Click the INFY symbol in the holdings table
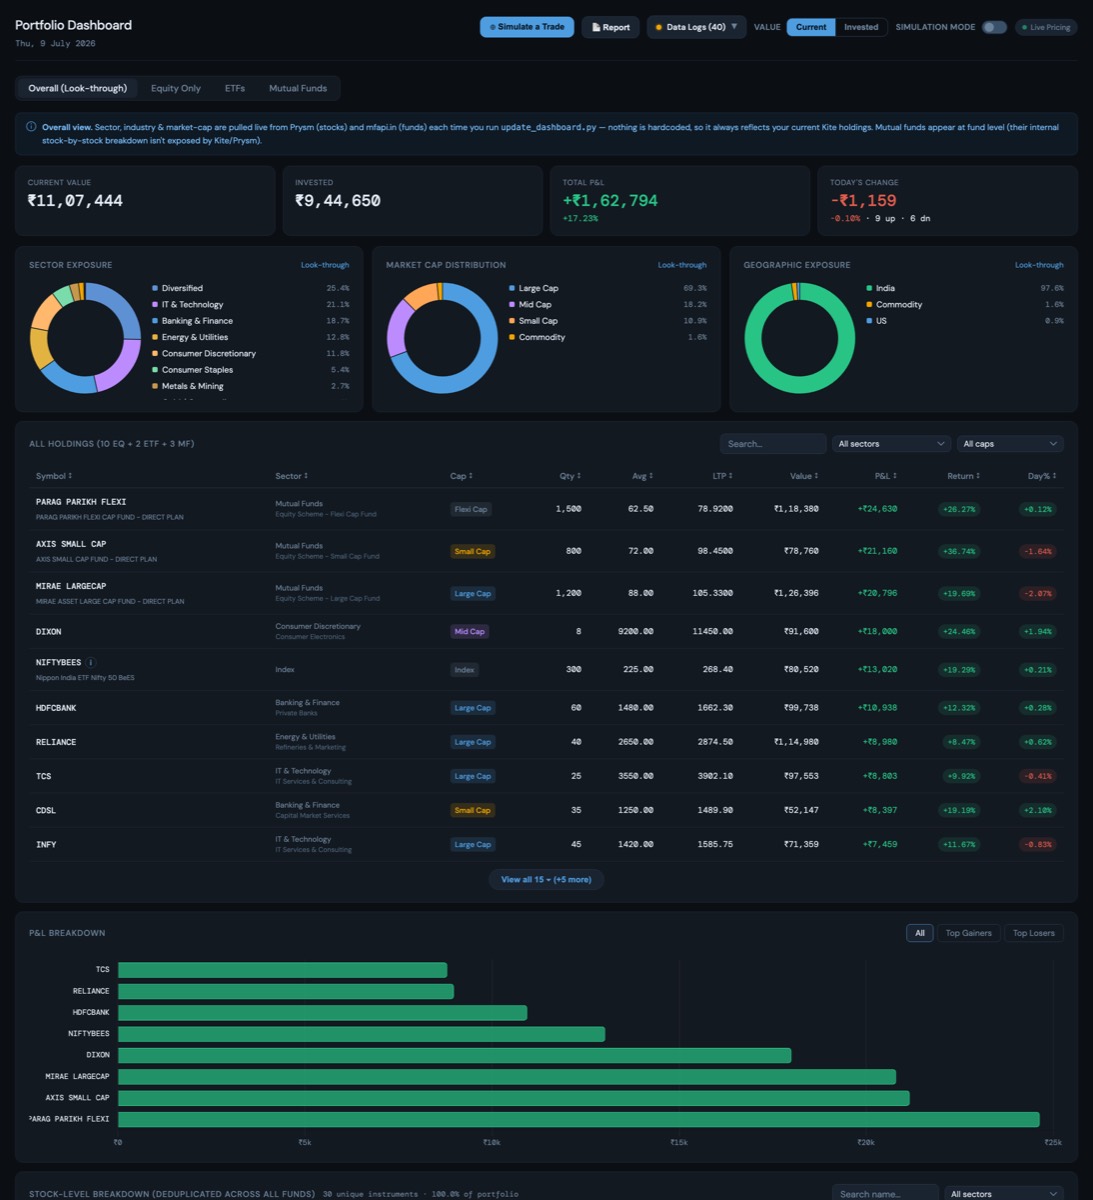The image size is (1093, 1200). [46, 844]
